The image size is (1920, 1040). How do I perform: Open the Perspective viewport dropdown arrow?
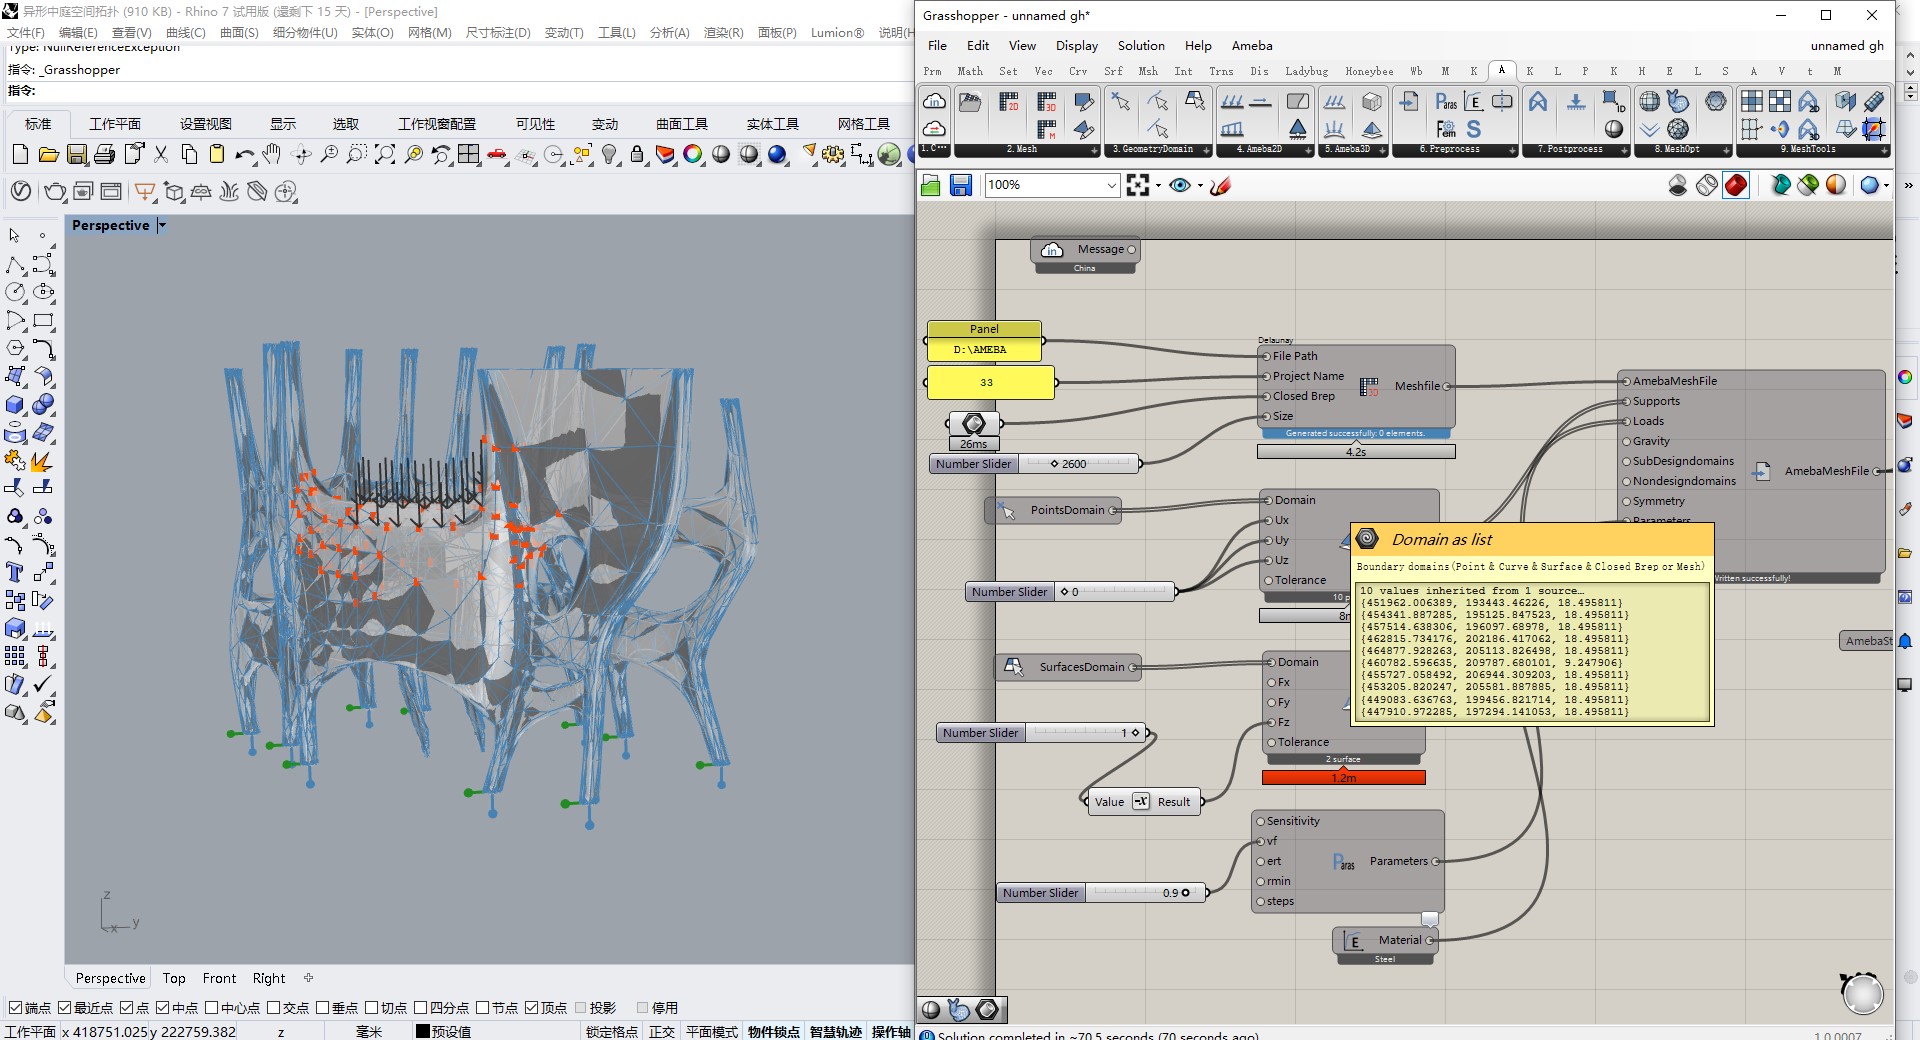coord(162,226)
